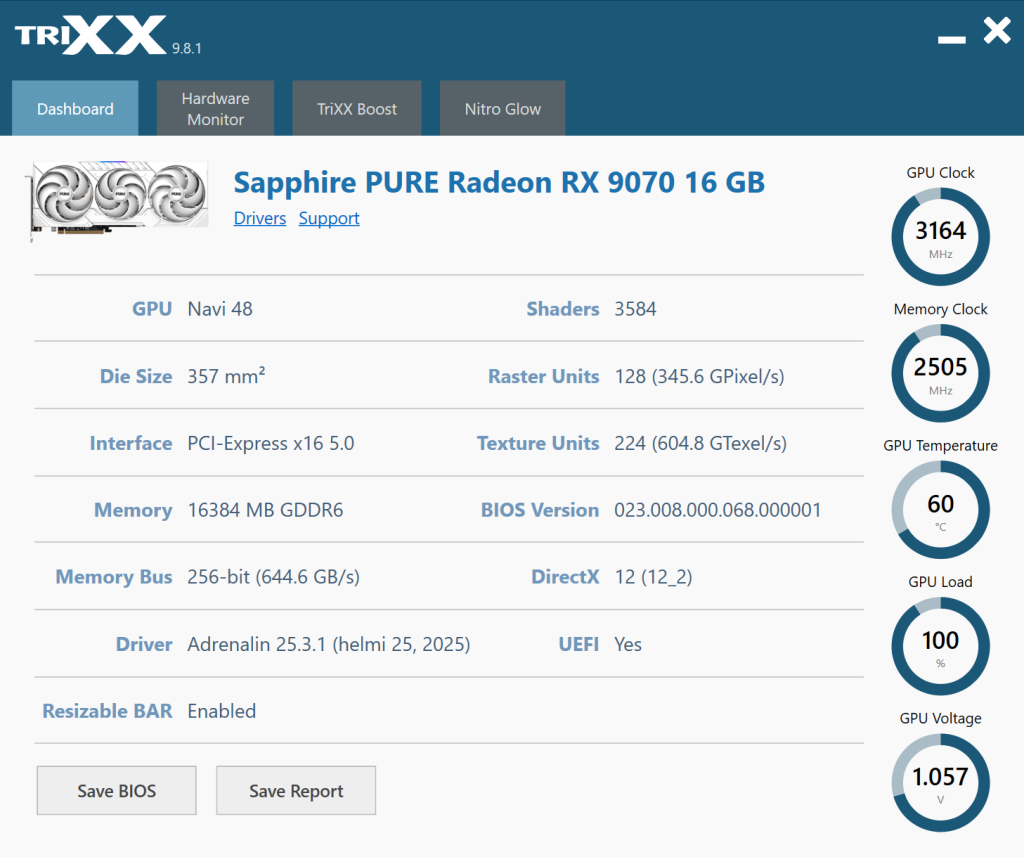Click the Memory Clock 2505 MHz gauge
This screenshot has height=857, width=1024.
coord(940,373)
